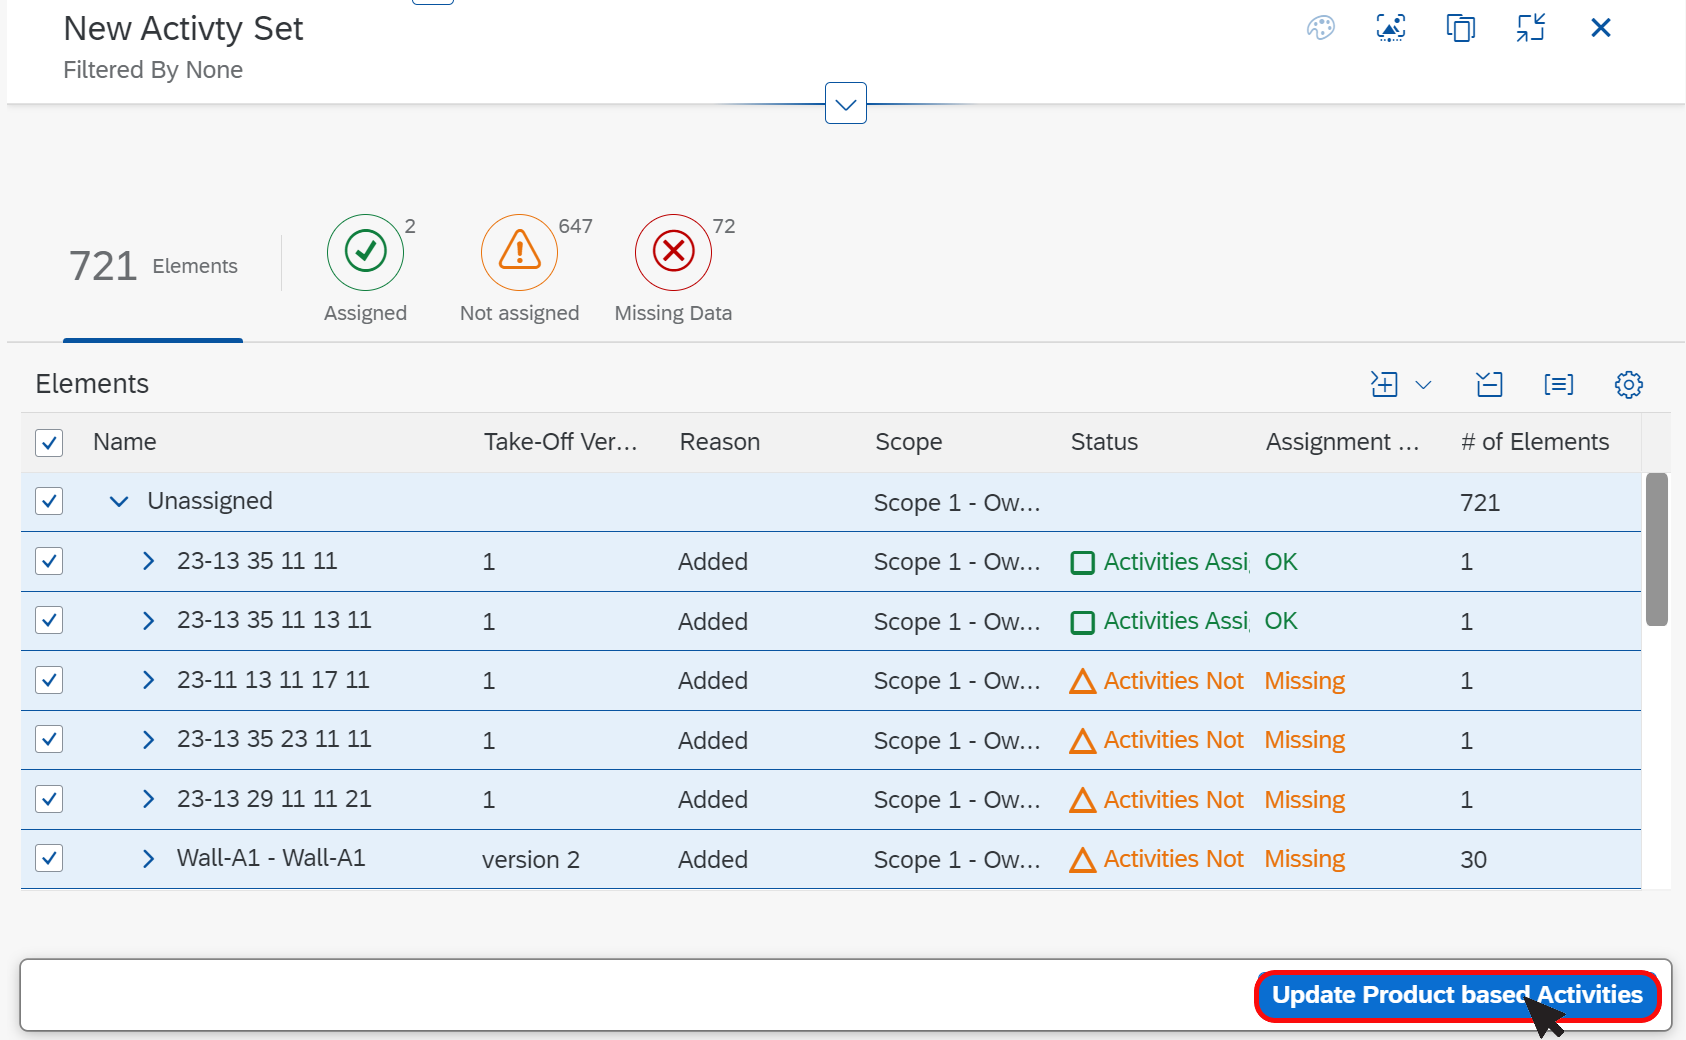Click the copy/duplicate icon in header
This screenshot has width=1686, height=1040.
point(1461,28)
